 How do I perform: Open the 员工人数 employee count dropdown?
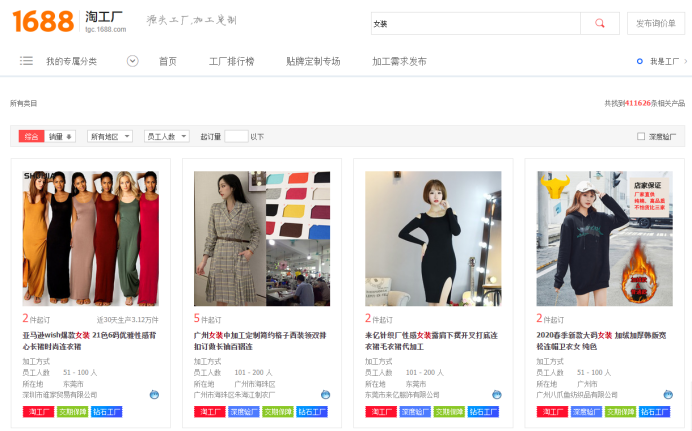167,136
